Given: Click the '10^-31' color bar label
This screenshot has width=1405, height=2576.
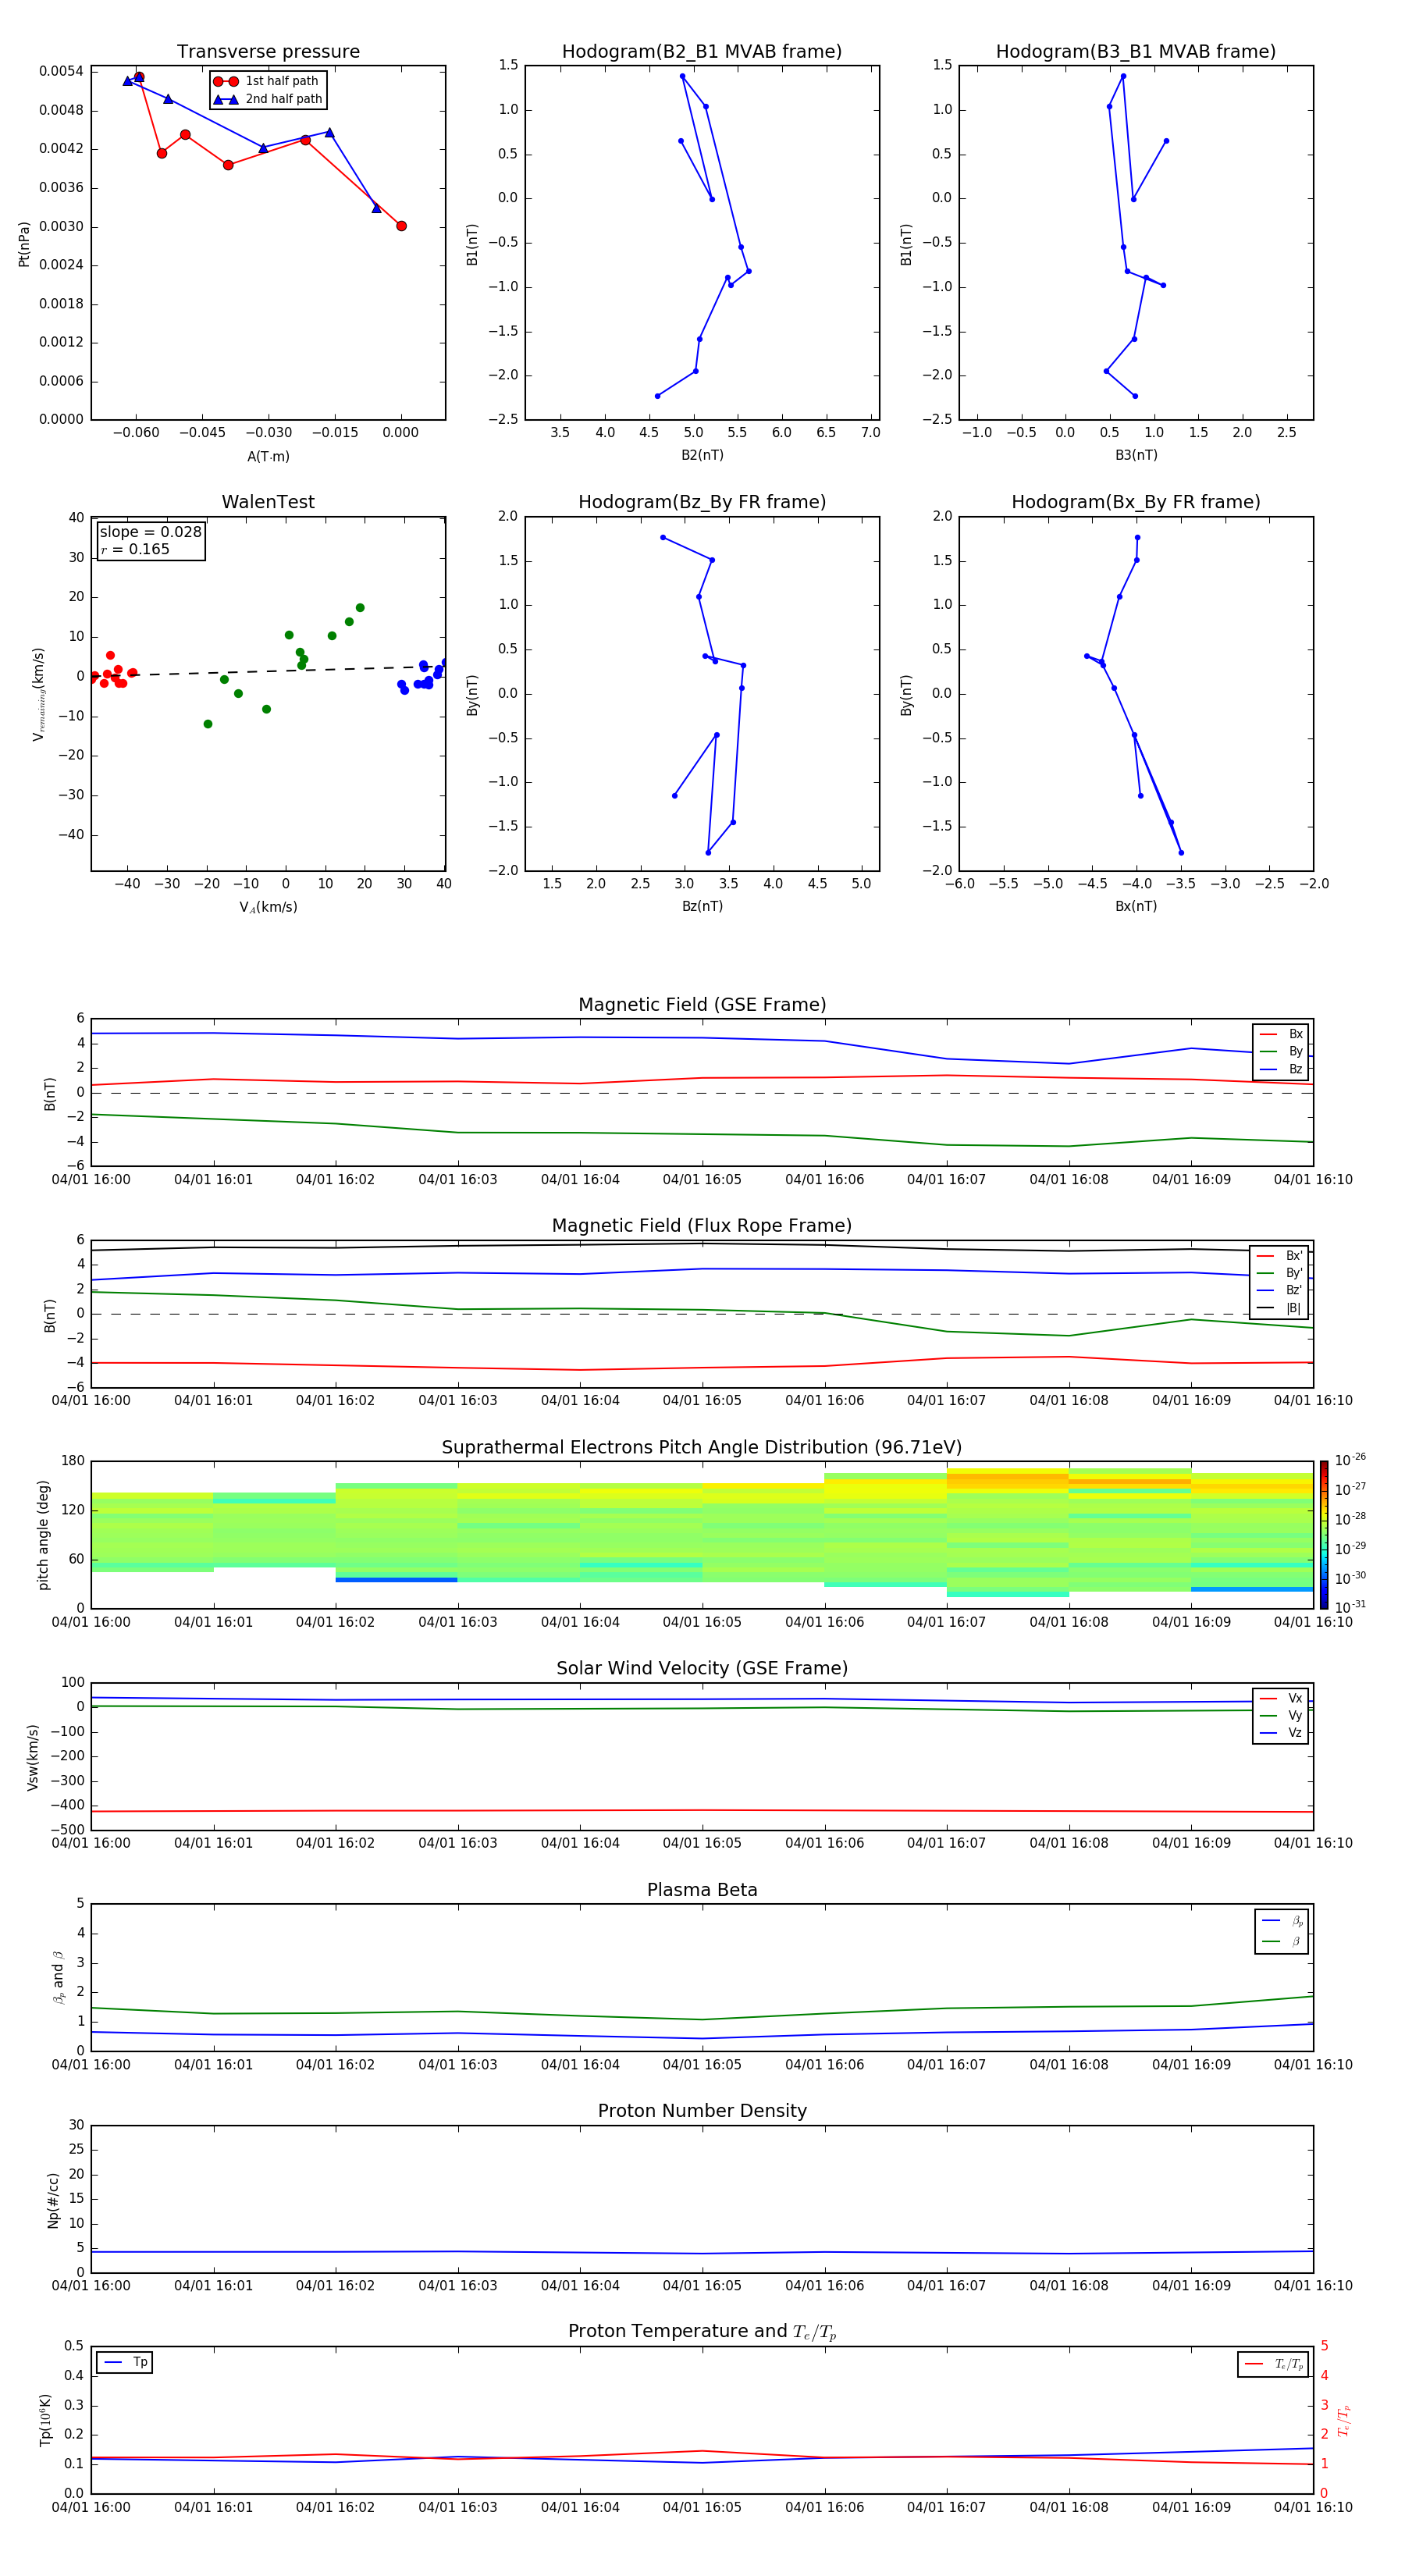Looking at the screenshot, I should (x=1350, y=1607).
